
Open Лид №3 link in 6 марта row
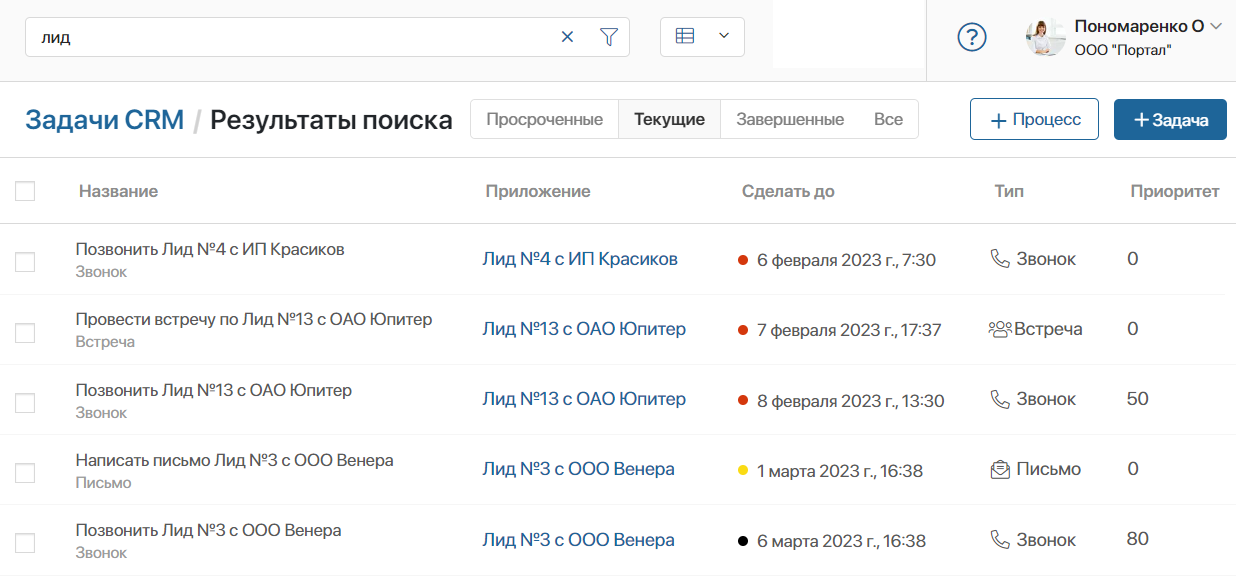[x=578, y=540]
